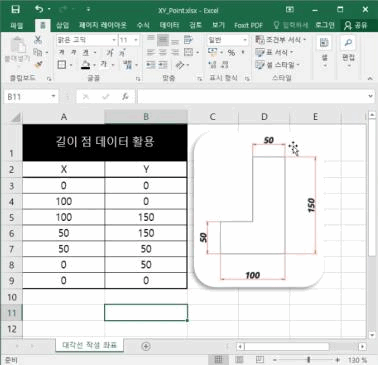This screenshot has height=365, width=378.
Task: Apply percent style (%)
Action: pos(231,52)
